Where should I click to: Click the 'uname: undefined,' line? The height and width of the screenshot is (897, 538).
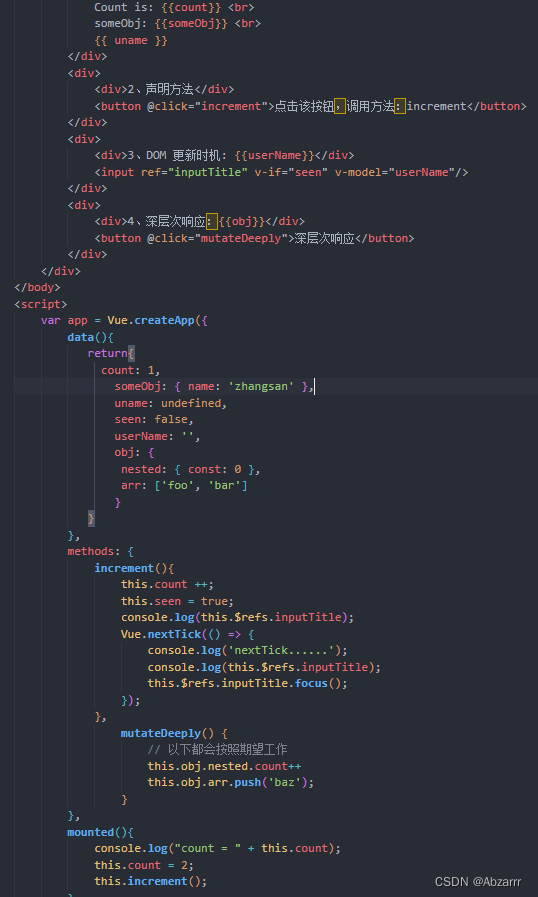171,403
